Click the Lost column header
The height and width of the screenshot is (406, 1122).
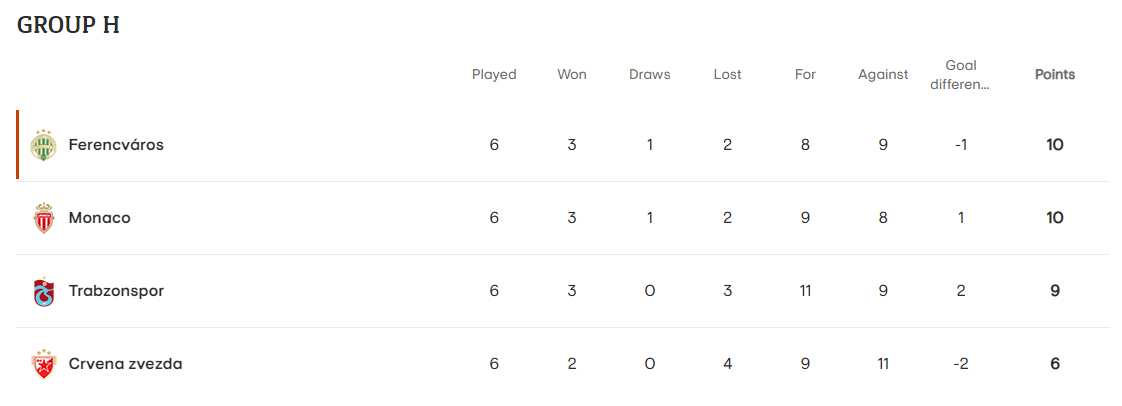coord(728,75)
